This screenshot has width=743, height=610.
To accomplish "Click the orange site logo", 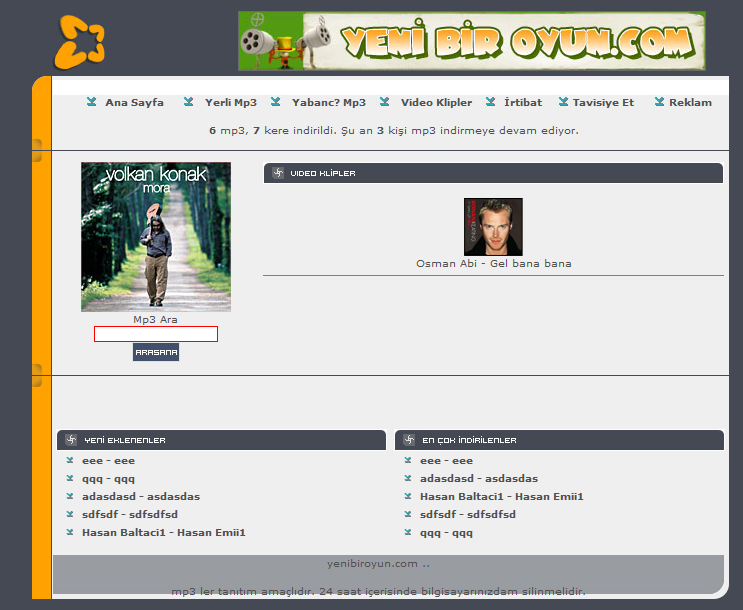I will (80, 42).
